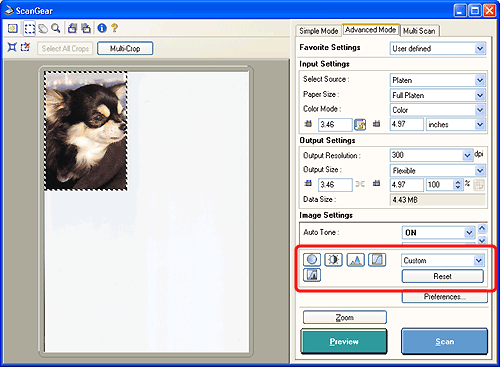Click the cropped dog photo in preview

point(86,131)
